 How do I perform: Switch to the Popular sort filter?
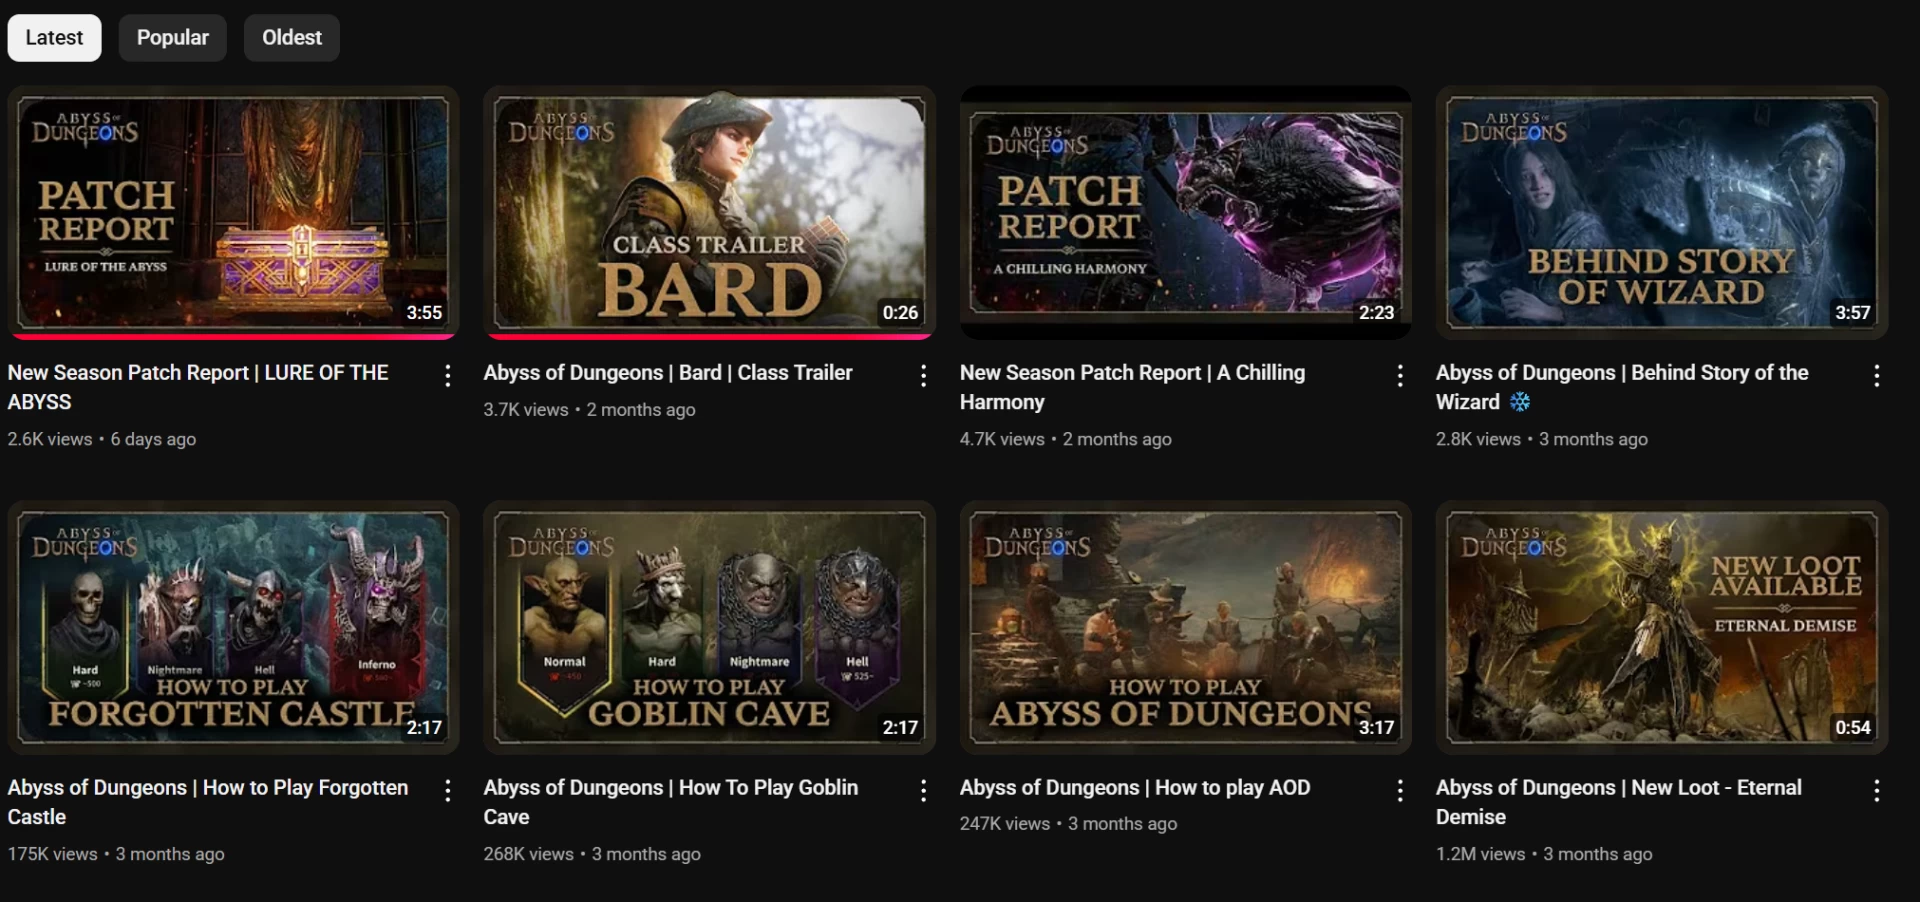point(172,38)
